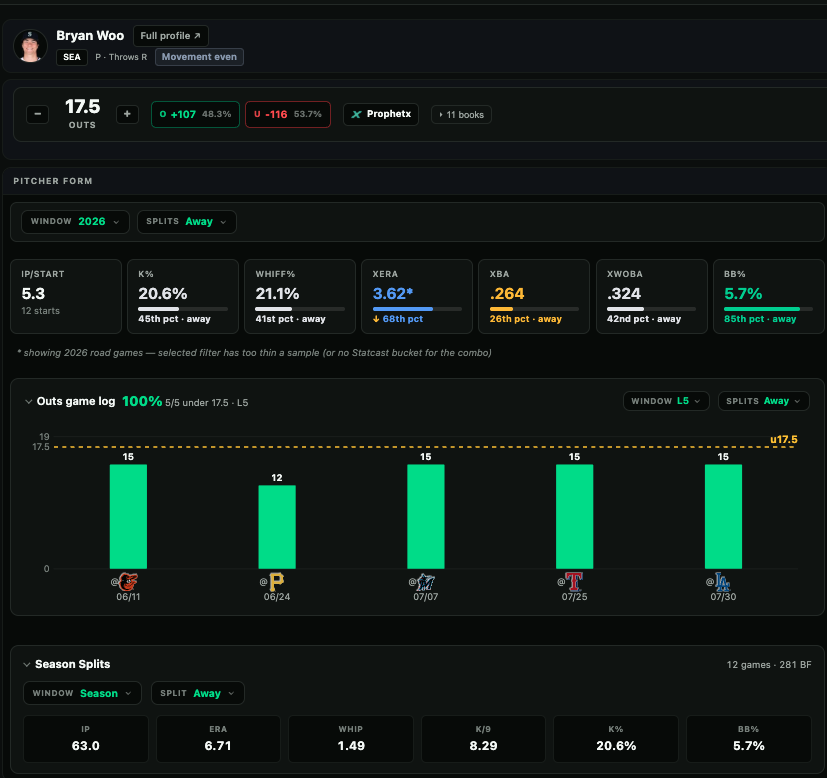Image resolution: width=827 pixels, height=778 pixels.
Task: Click the Rangers T logo icon
Action: tap(574, 582)
